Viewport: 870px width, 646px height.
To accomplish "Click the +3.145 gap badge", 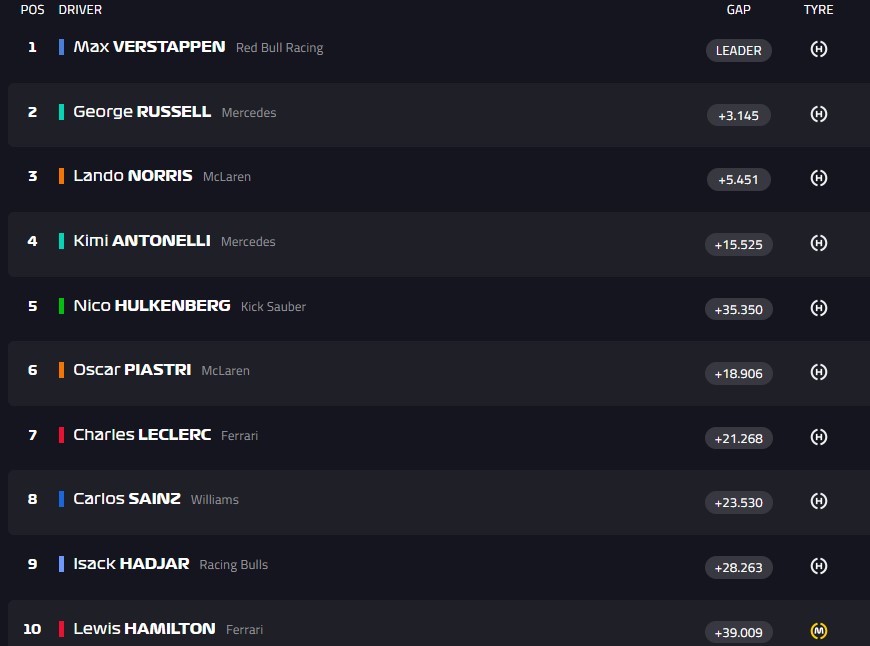I will tap(738, 115).
